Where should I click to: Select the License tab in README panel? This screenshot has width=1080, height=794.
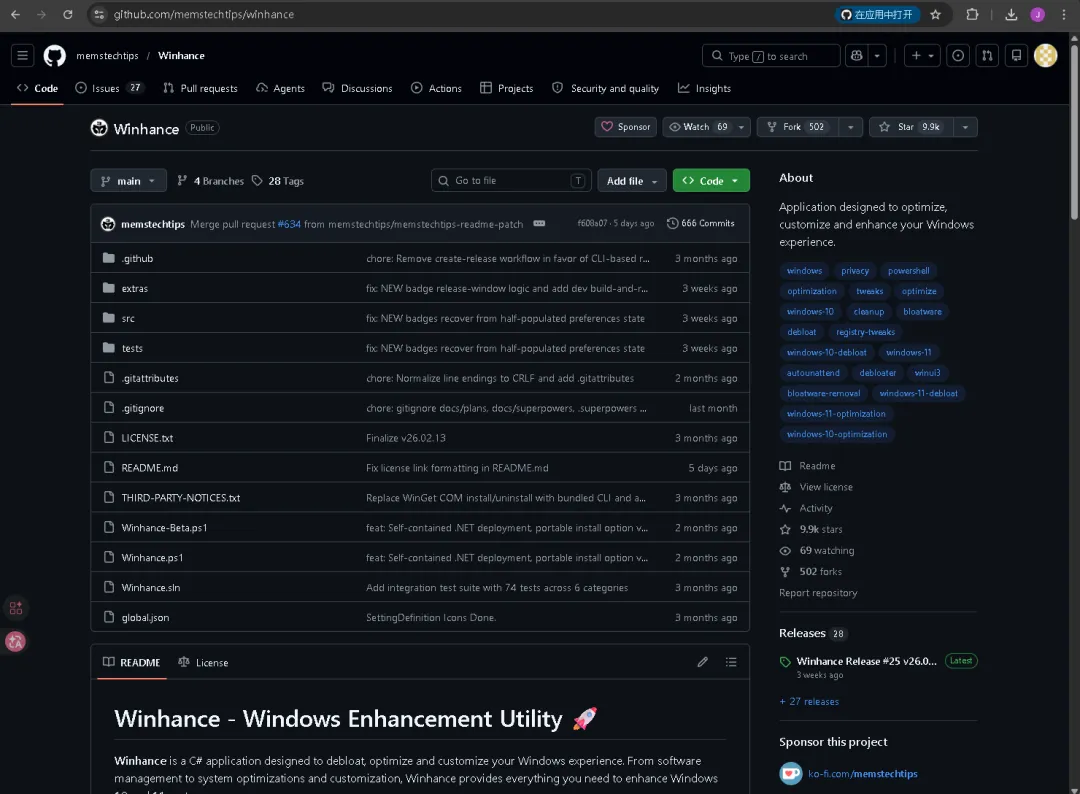[203, 662]
